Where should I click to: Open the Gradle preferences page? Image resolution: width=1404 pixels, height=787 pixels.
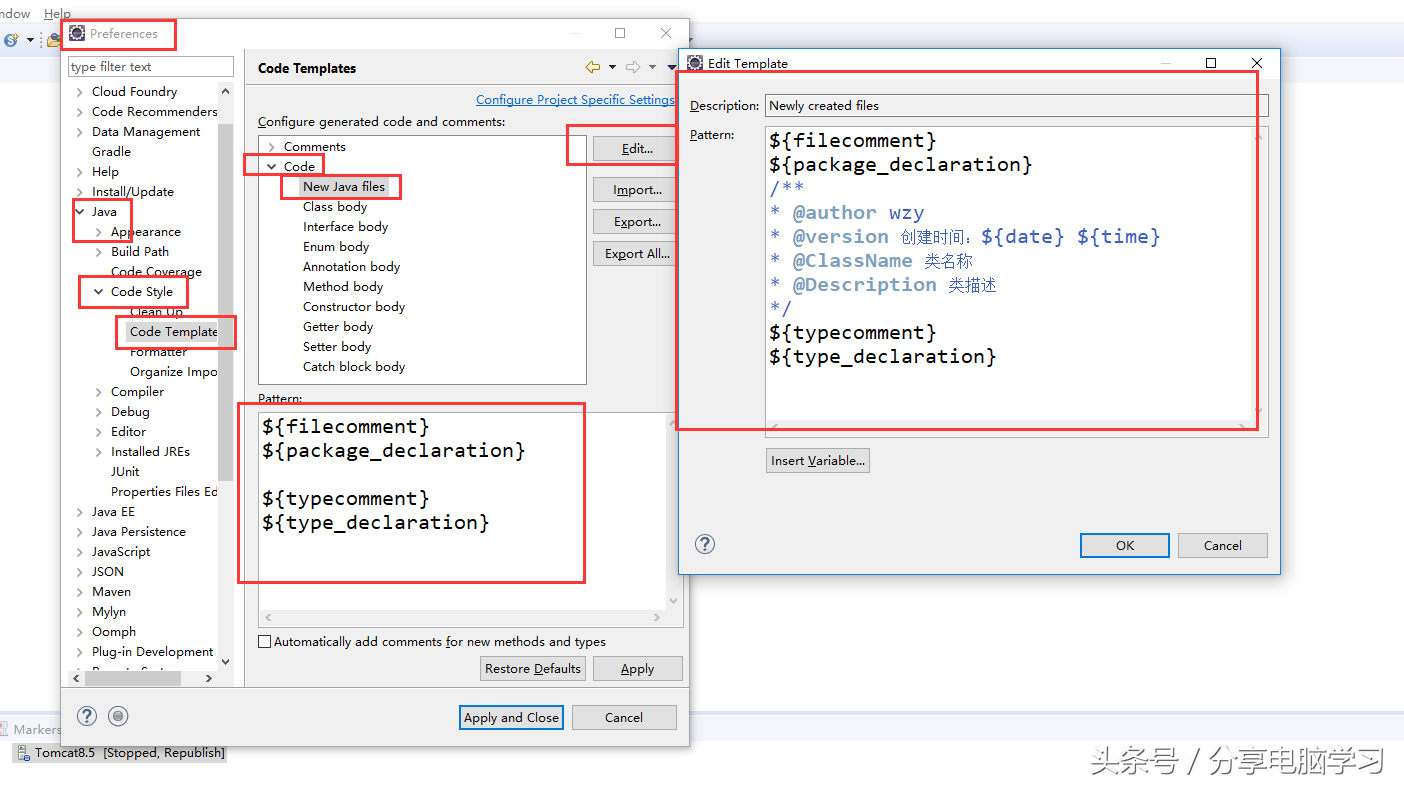[111, 152]
